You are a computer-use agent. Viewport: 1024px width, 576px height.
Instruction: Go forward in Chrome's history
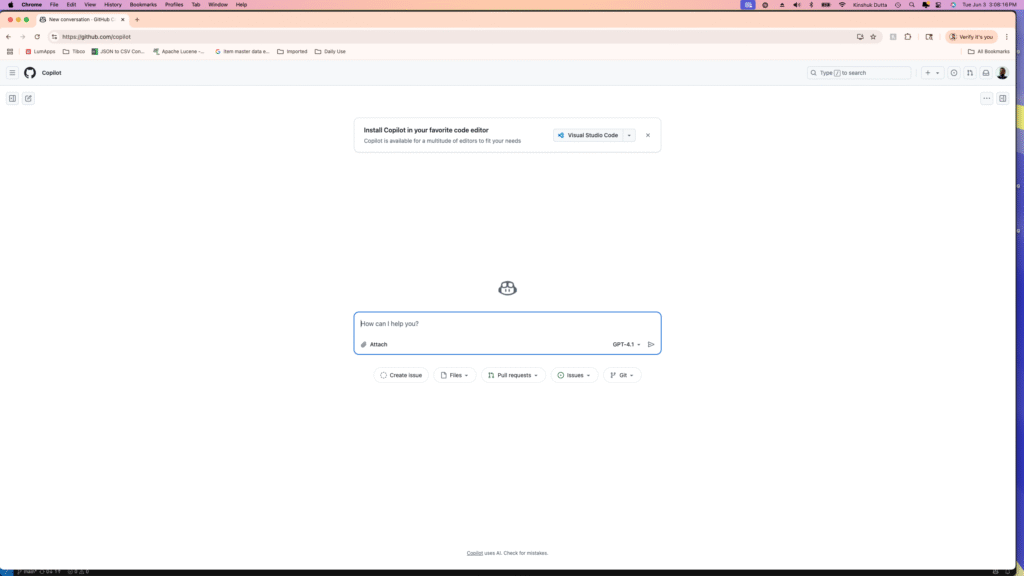point(23,37)
